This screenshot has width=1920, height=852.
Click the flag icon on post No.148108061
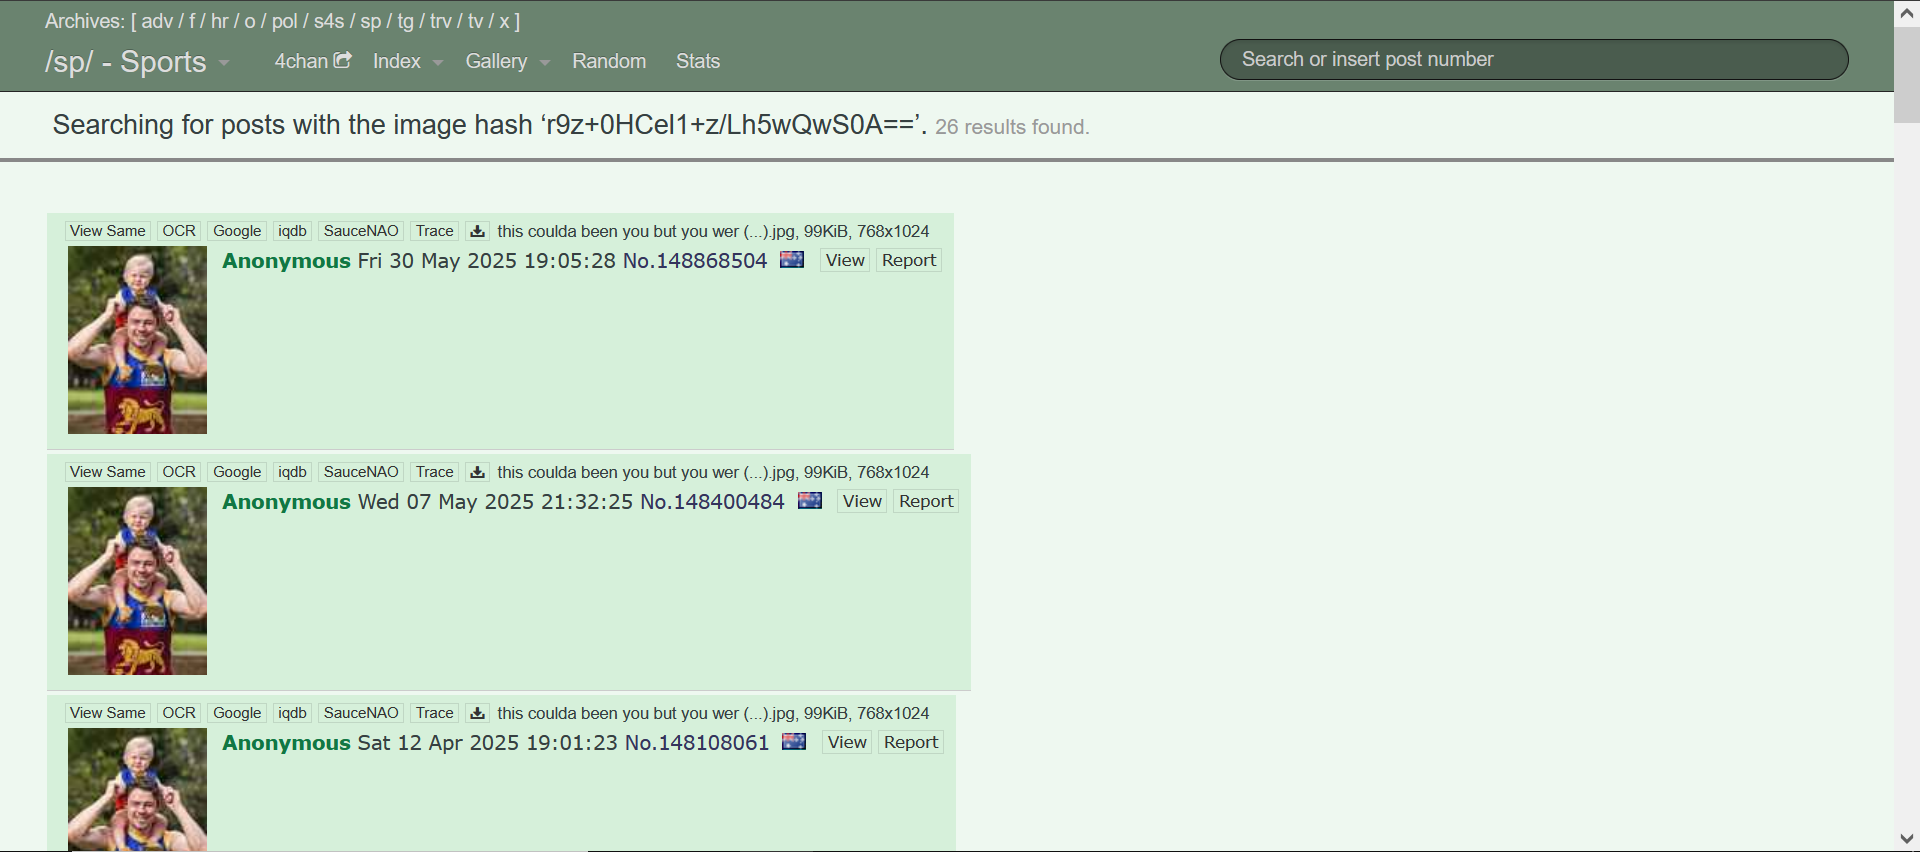(x=794, y=742)
